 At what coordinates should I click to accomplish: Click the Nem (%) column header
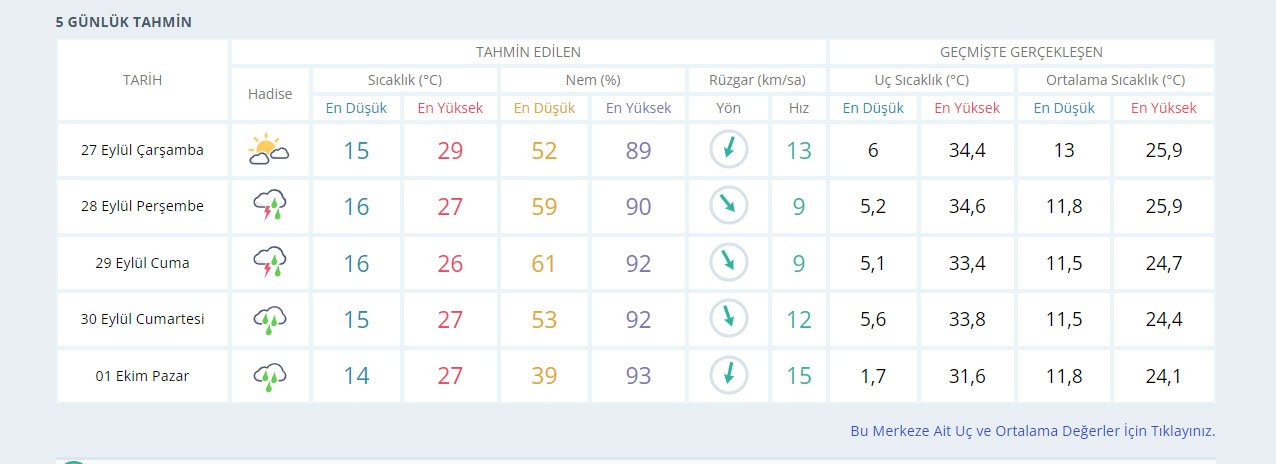[592, 80]
